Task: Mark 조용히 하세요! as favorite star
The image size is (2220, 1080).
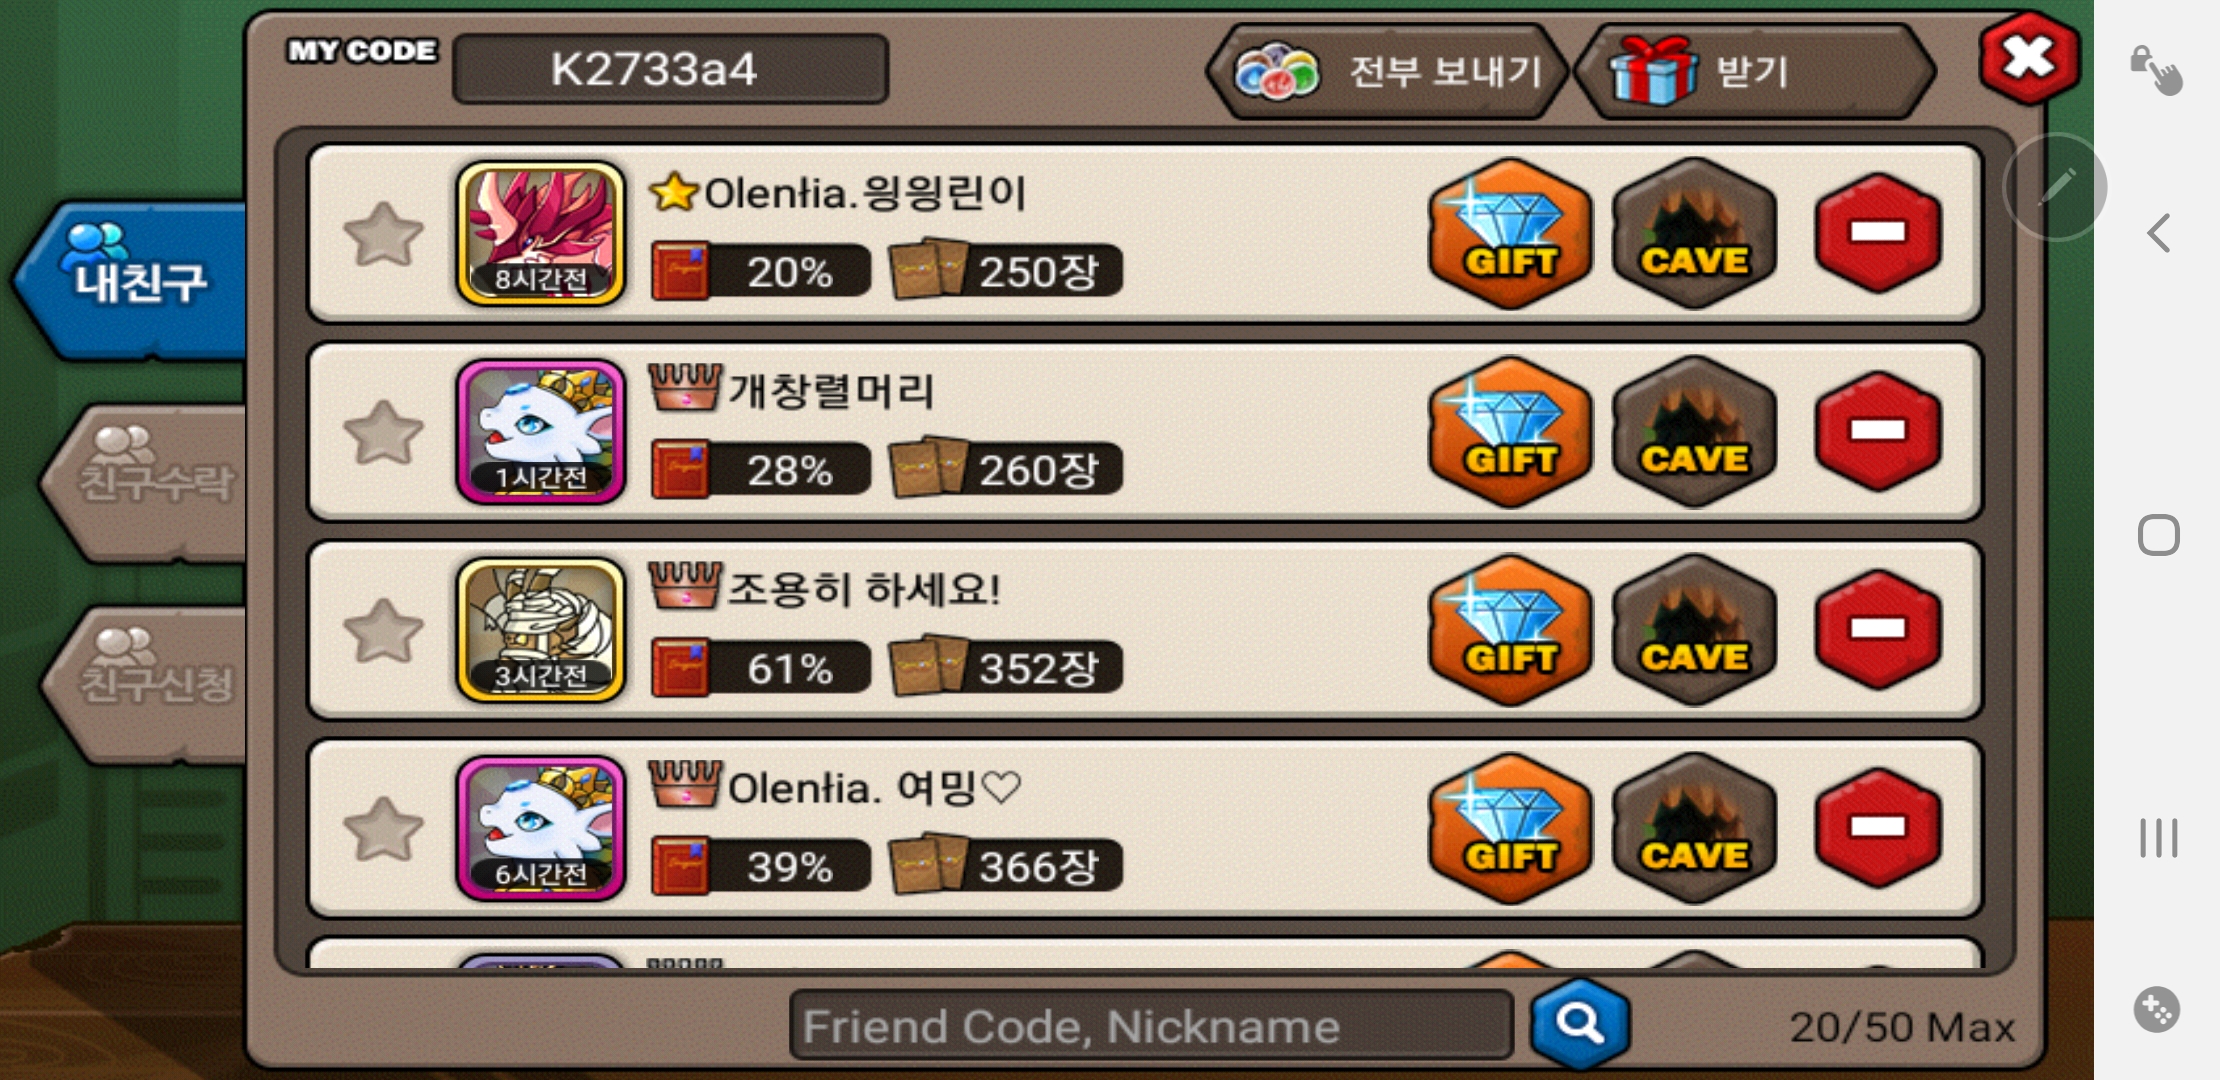Action: tap(383, 630)
